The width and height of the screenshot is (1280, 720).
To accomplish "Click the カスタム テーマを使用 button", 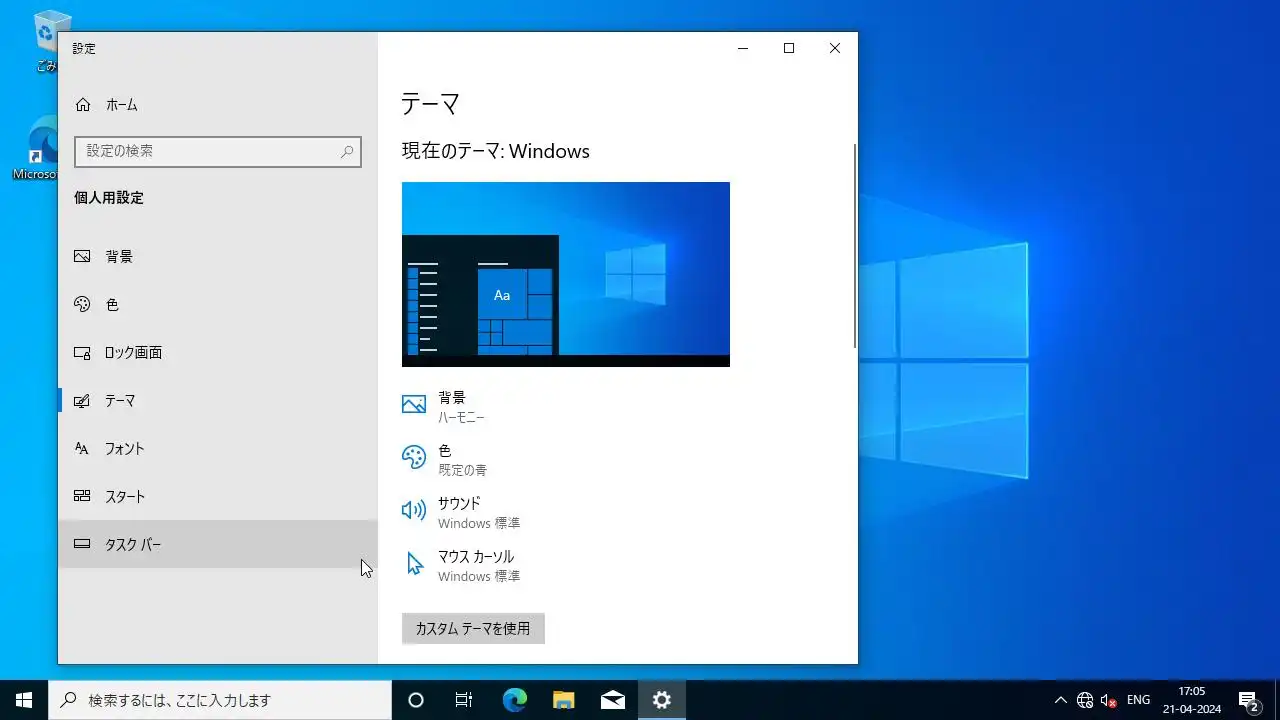I will coord(473,629).
